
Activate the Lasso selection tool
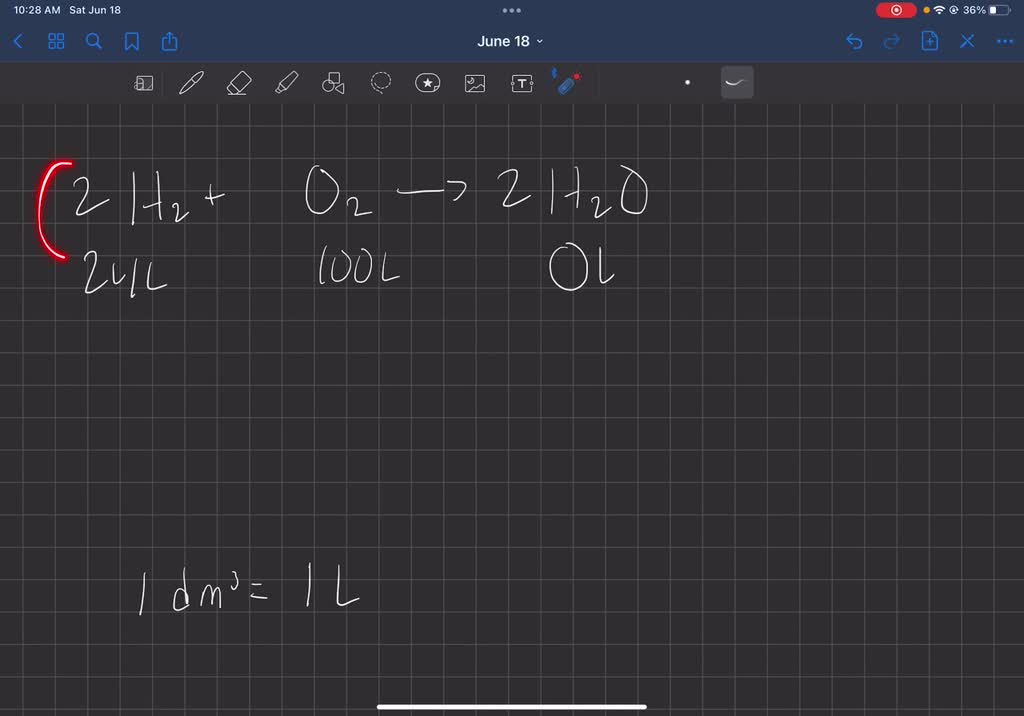tap(380, 83)
